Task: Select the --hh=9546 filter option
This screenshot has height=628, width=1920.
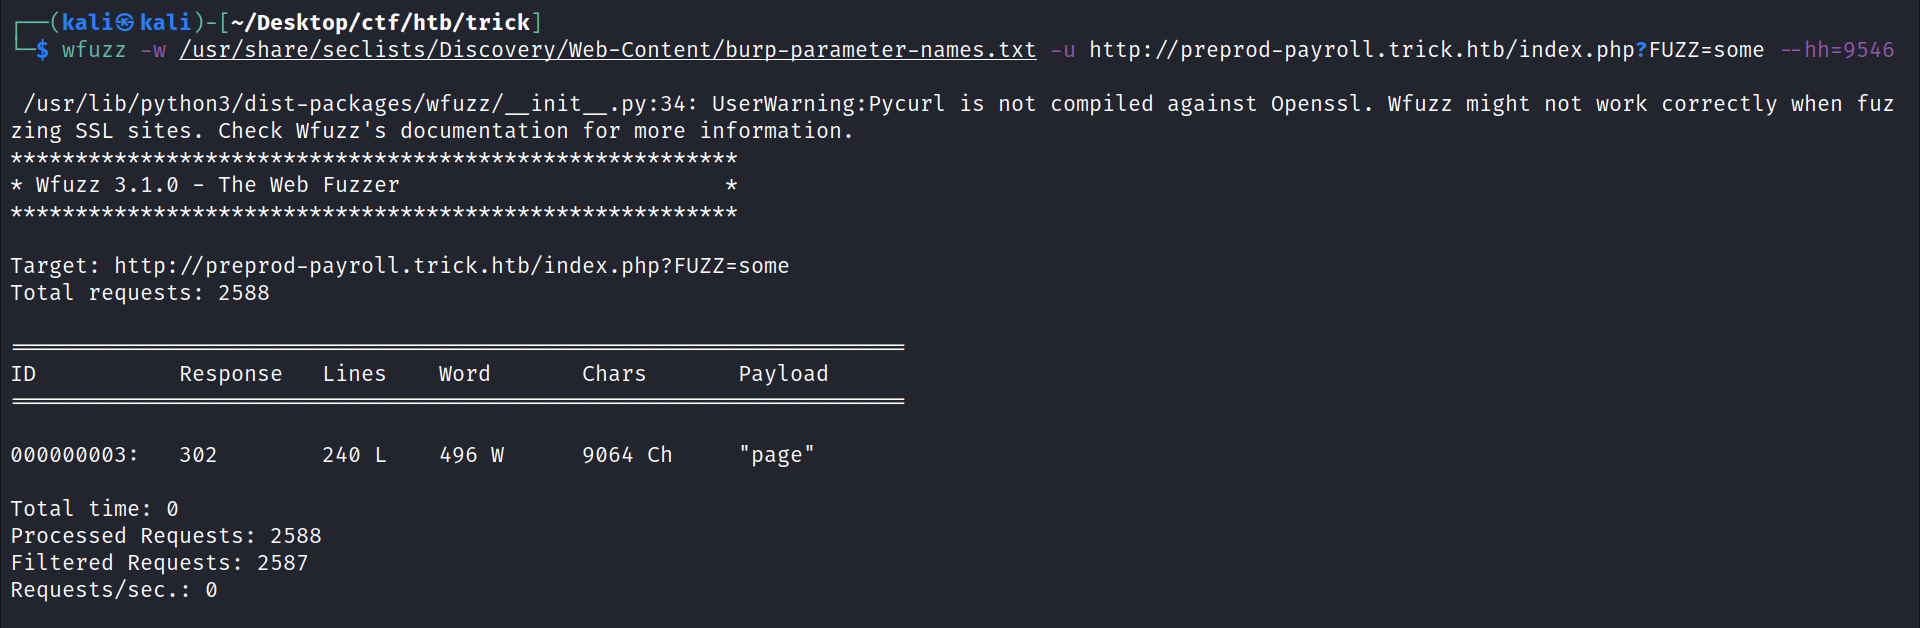Action: [x=1837, y=50]
